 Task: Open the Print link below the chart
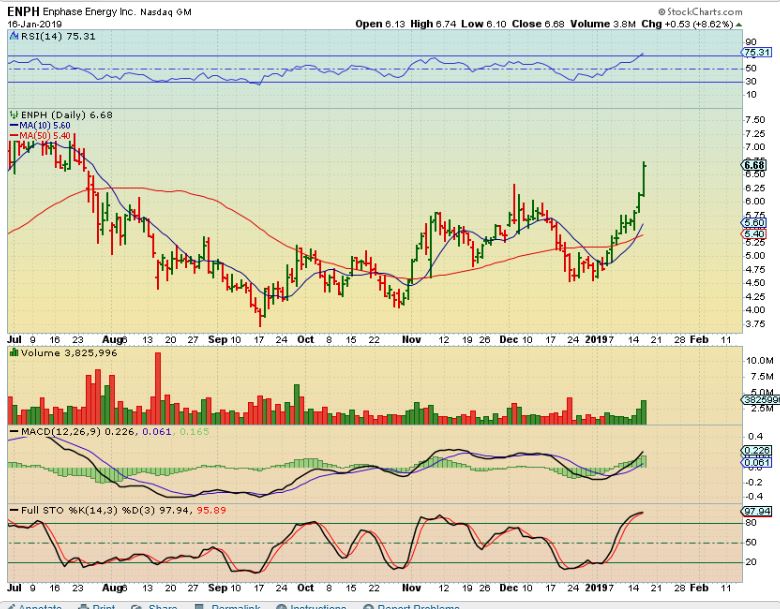[x=98, y=607]
